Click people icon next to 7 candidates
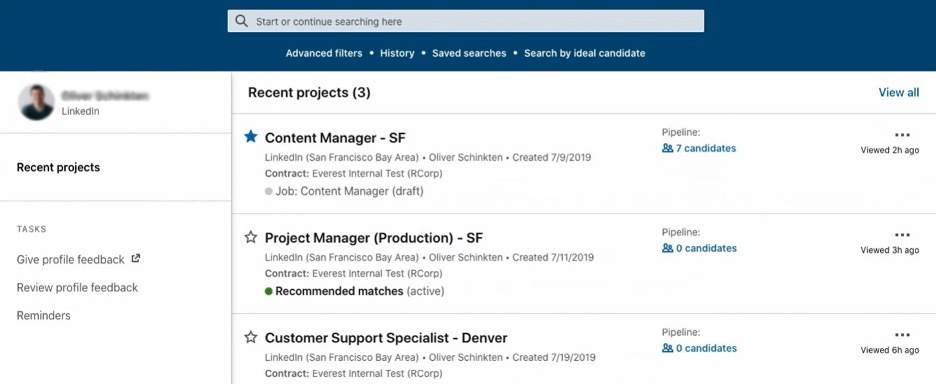The height and width of the screenshot is (384, 936). coord(667,148)
